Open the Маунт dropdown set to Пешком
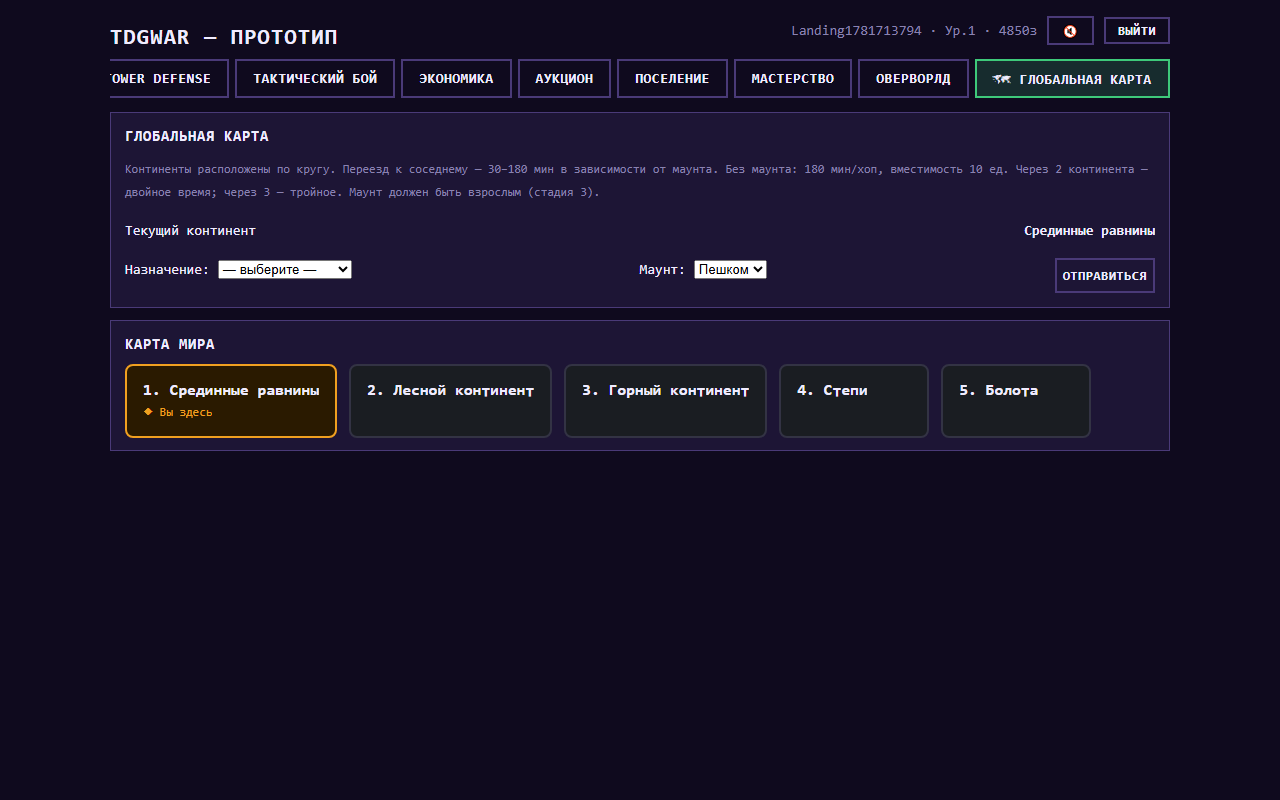Viewport: 1280px width, 800px height. [730, 270]
